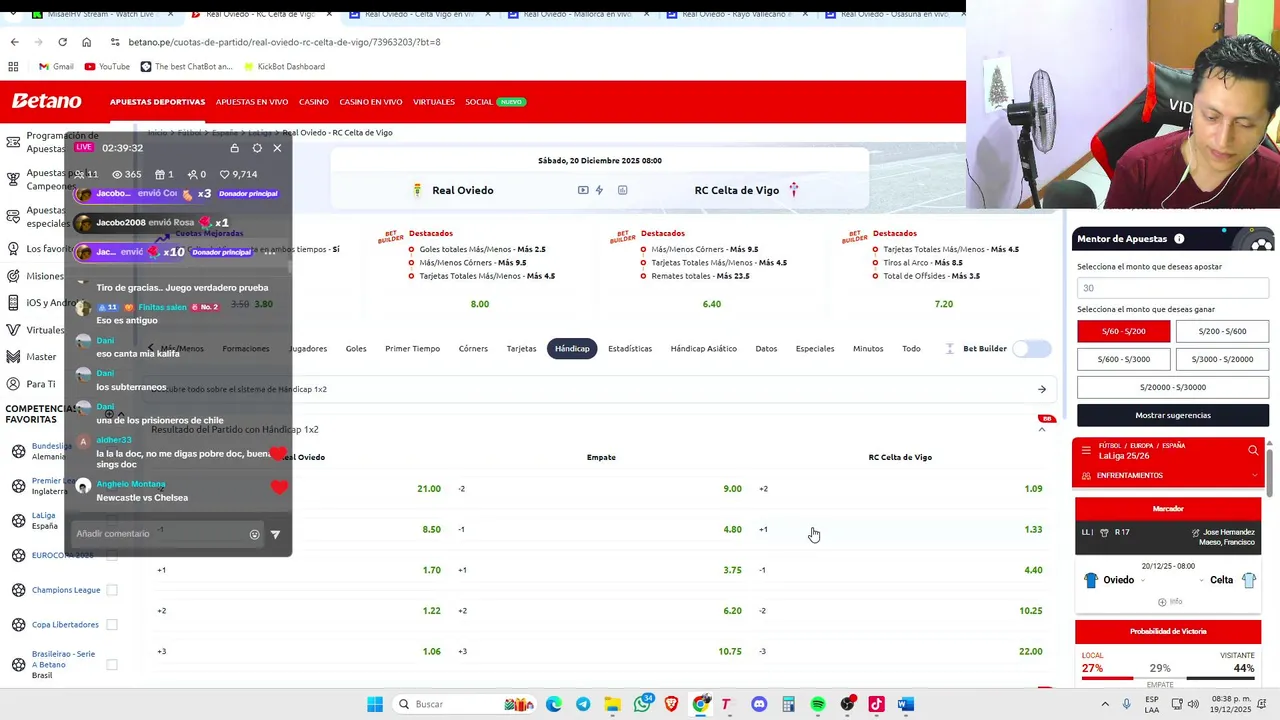Click the lock icon in the live chat overlay
The image size is (1280, 720).
tap(234, 148)
